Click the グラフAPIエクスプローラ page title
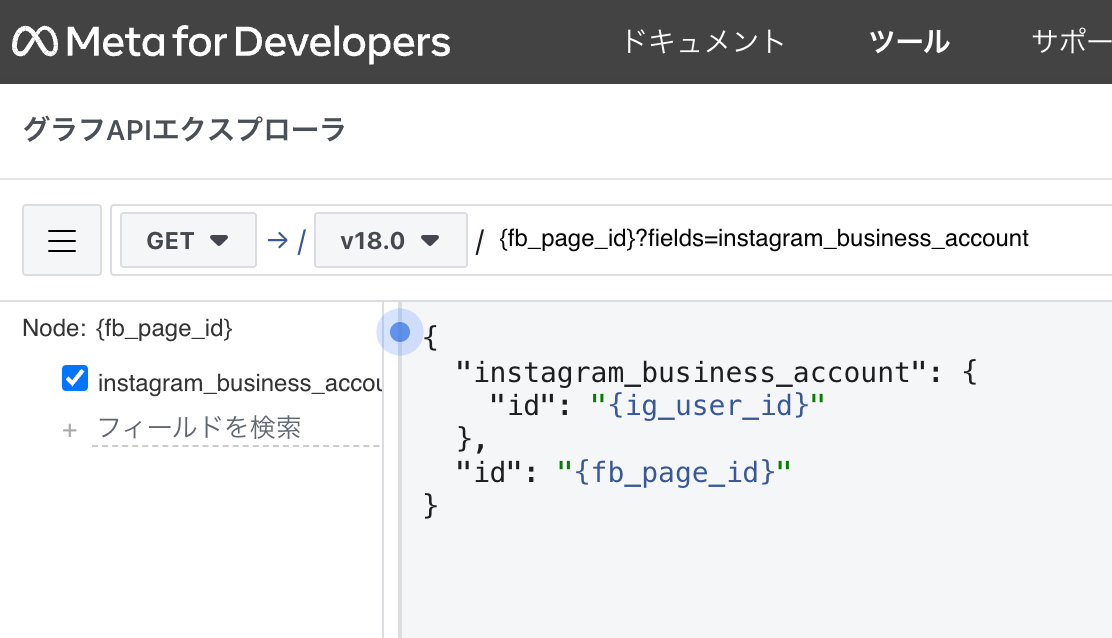This screenshot has width=1112, height=638. tap(184, 130)
